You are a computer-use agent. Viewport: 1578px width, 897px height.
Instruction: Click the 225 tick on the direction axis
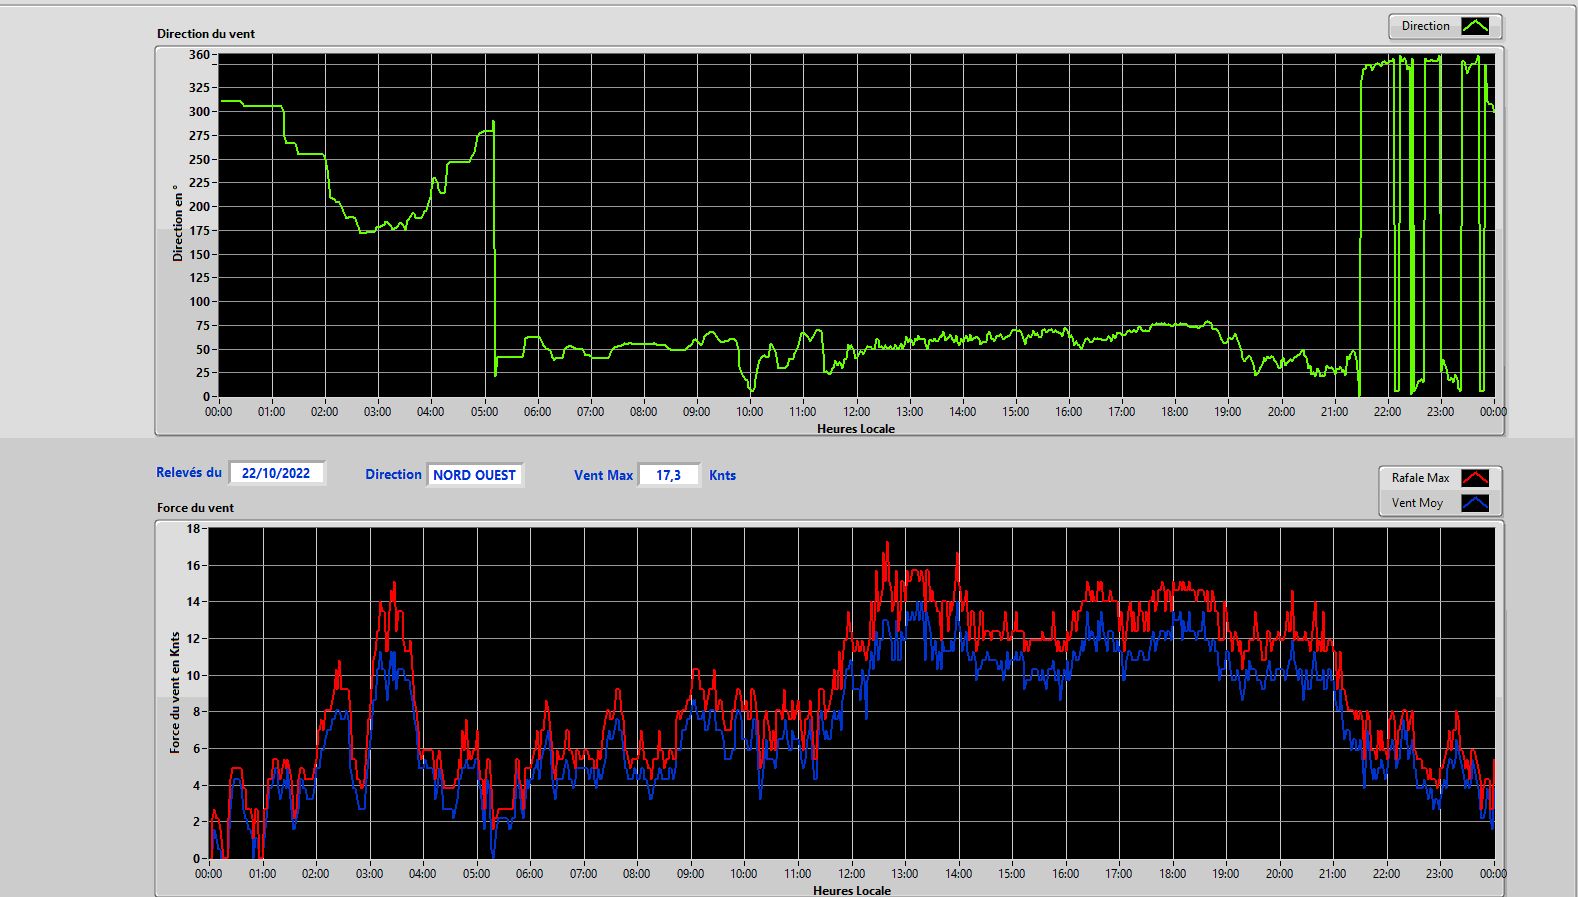point(199,183)
